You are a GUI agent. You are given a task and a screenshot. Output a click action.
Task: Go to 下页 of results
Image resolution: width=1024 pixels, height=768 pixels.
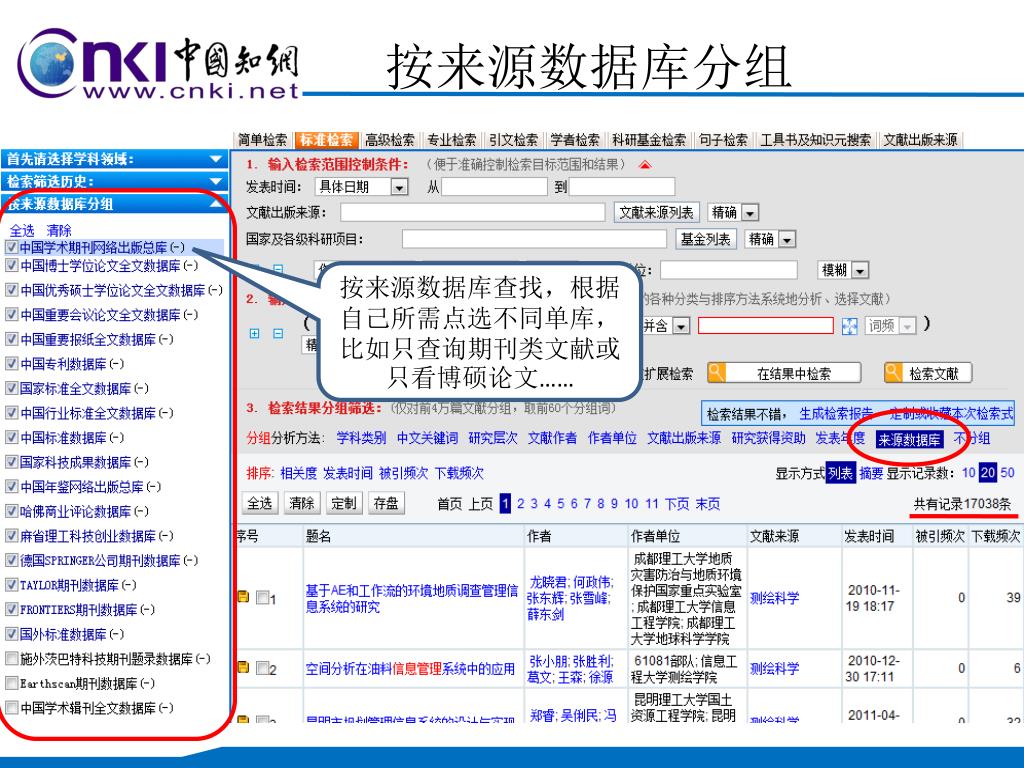pos(677,504)
